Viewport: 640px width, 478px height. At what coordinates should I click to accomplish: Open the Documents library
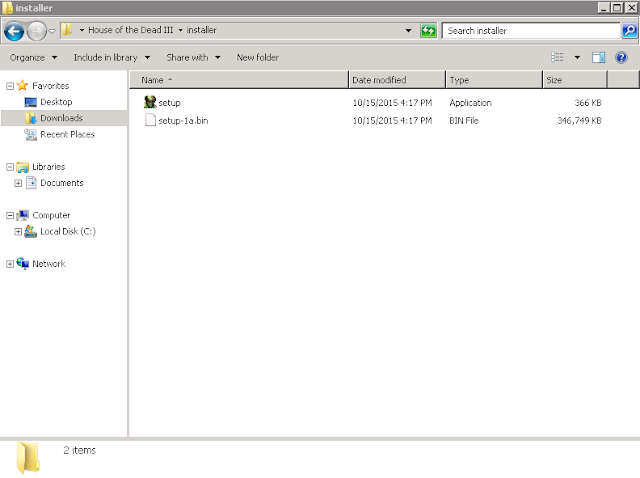(61, 183)
